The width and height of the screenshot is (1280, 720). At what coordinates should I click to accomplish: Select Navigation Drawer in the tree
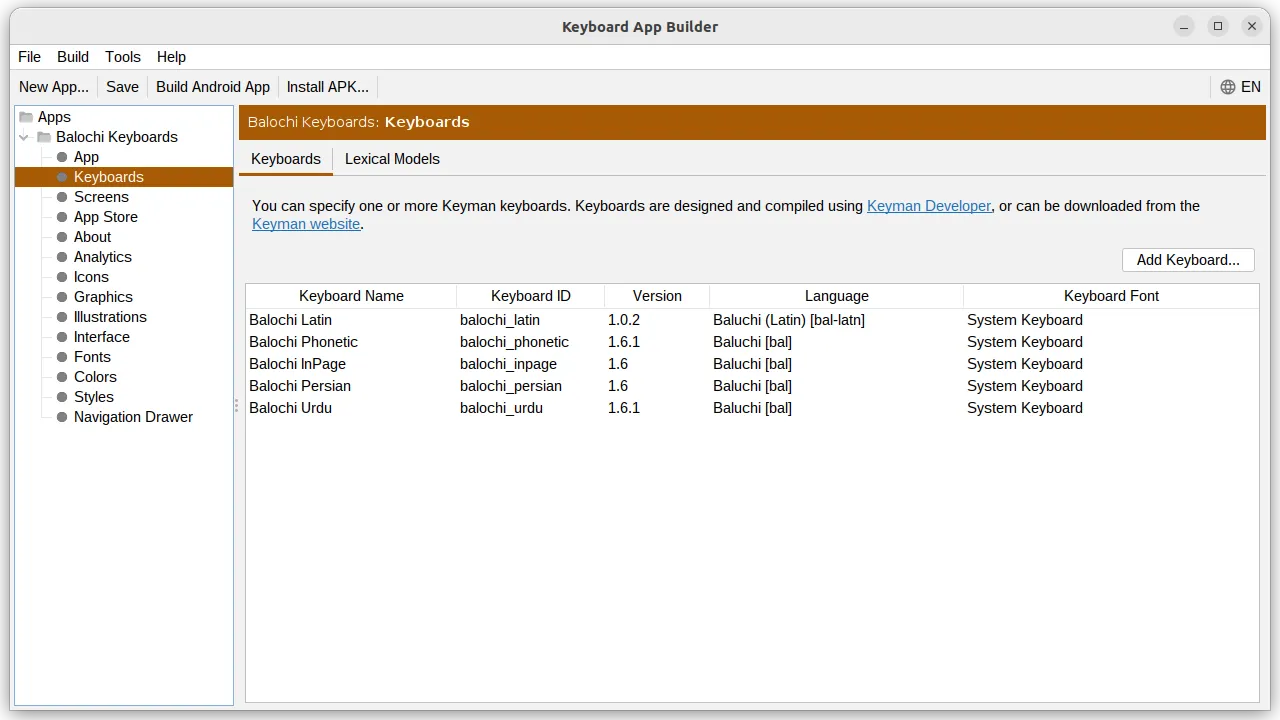pos(133,417)
